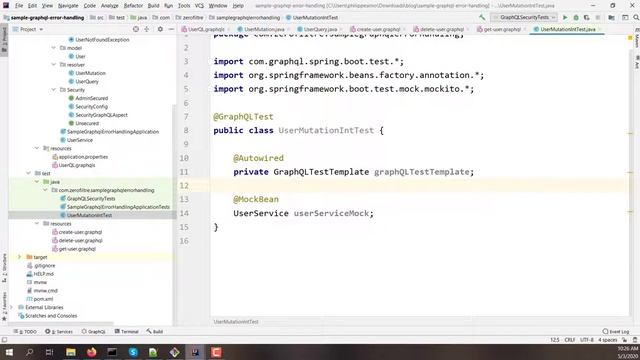Open Project panel settings gear

coord(160,29)
